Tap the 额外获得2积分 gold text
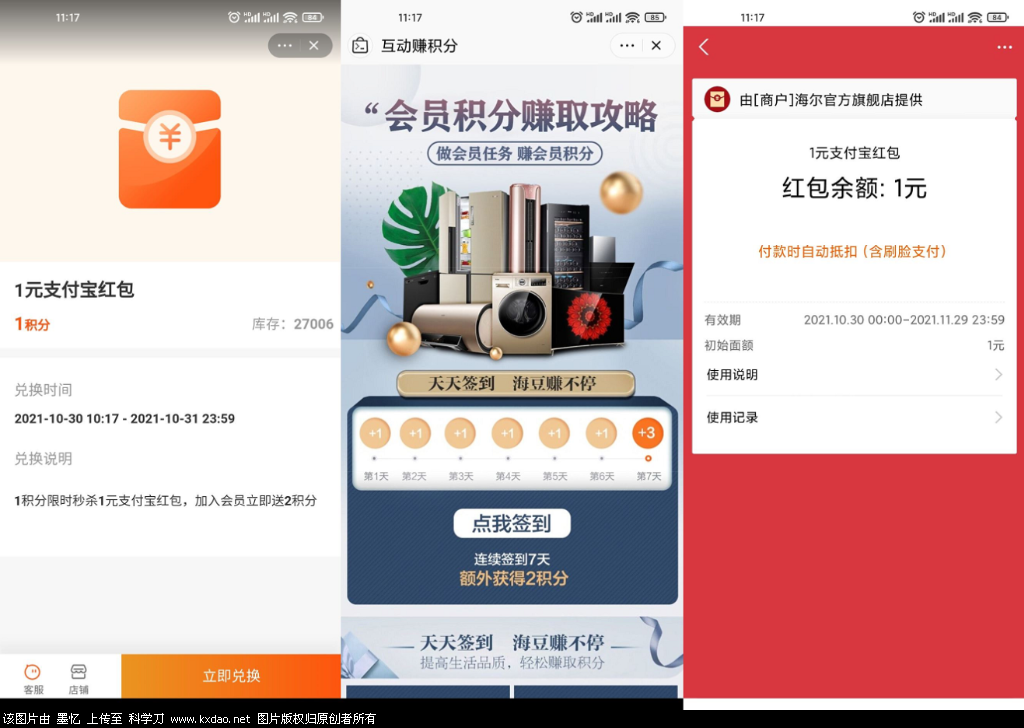1024x728 pixels. 513,578
